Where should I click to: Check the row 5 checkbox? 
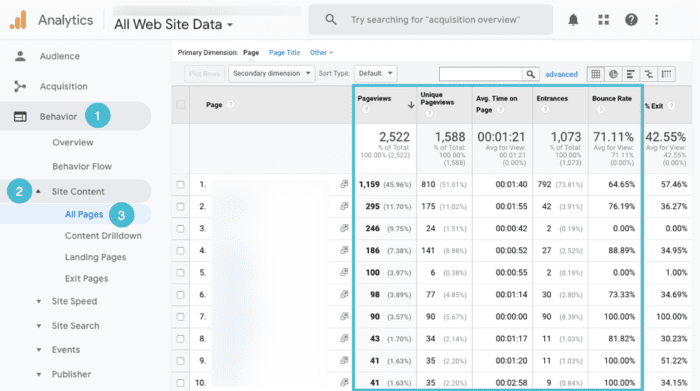pyautogui.click(x=180, y=272)
